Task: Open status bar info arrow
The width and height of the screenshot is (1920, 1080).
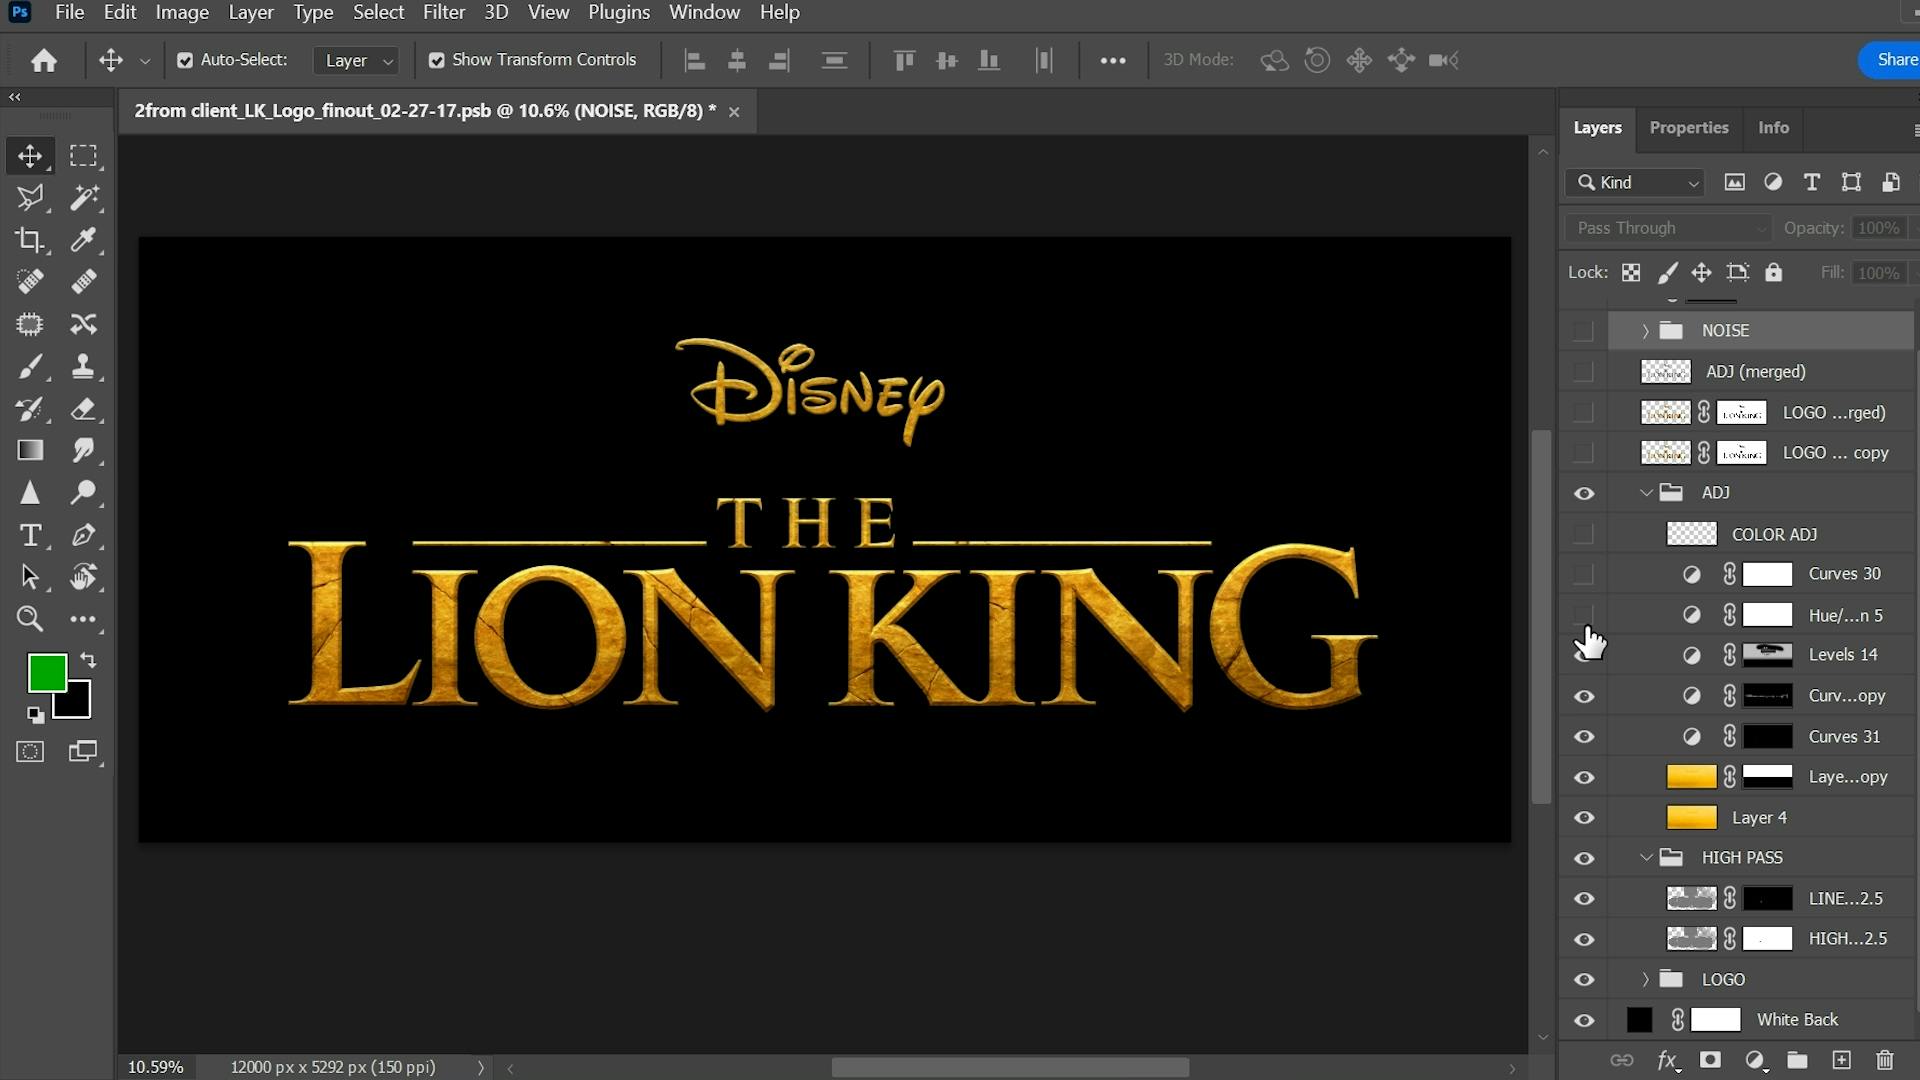Action: [481, 1068]
